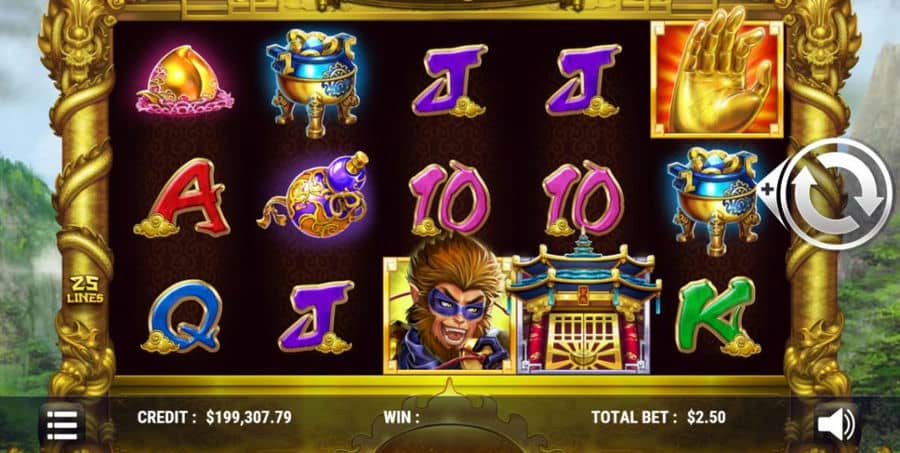Open the hamburger menu icon
This screenshot has width=900, height=453.
pos(63,425)
